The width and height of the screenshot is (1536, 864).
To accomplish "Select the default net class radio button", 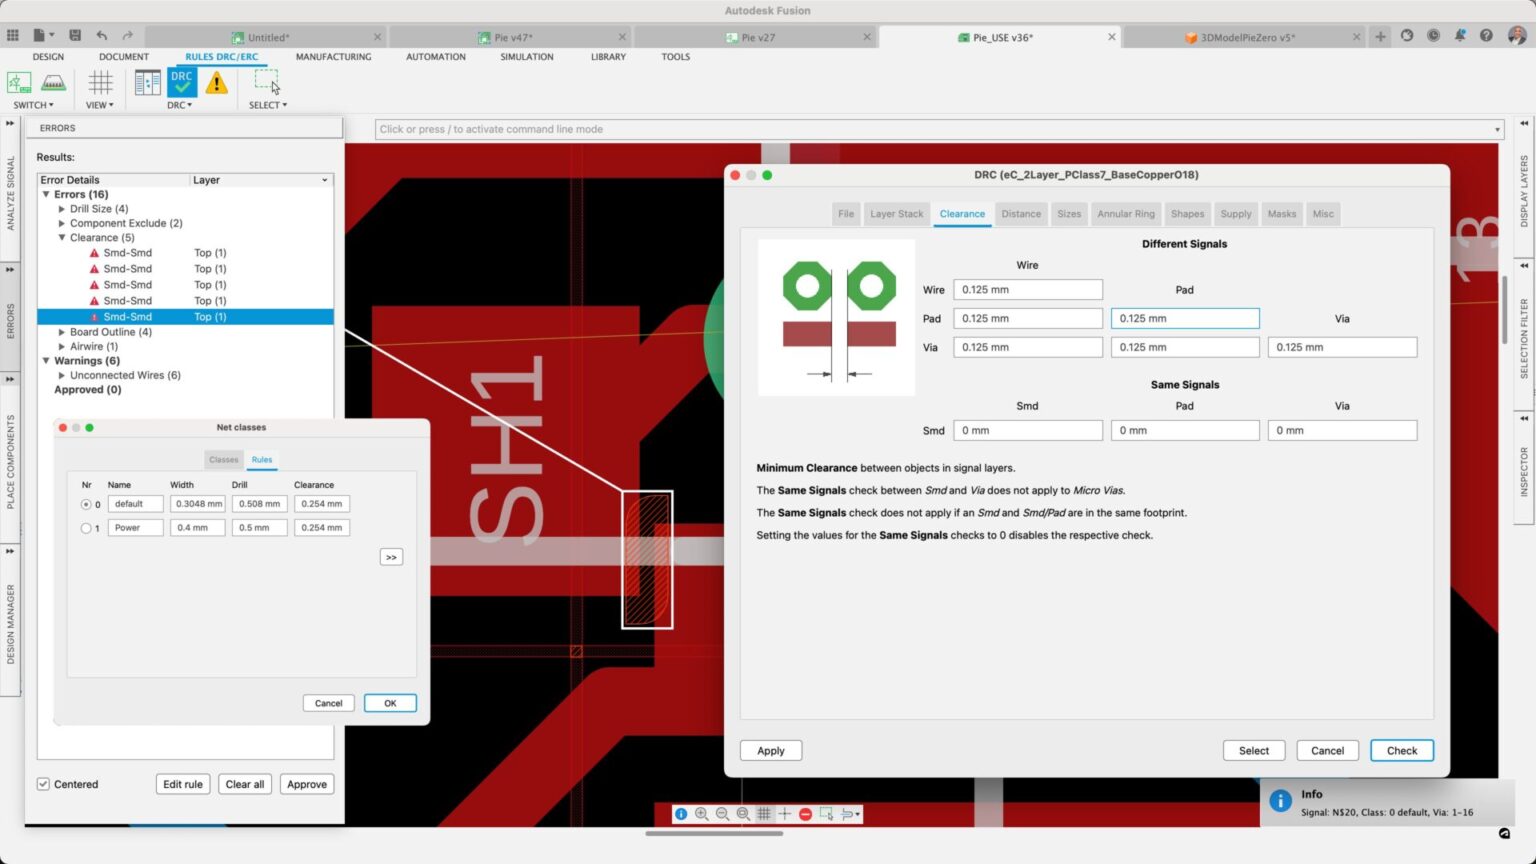I will [x=87, y=504].
